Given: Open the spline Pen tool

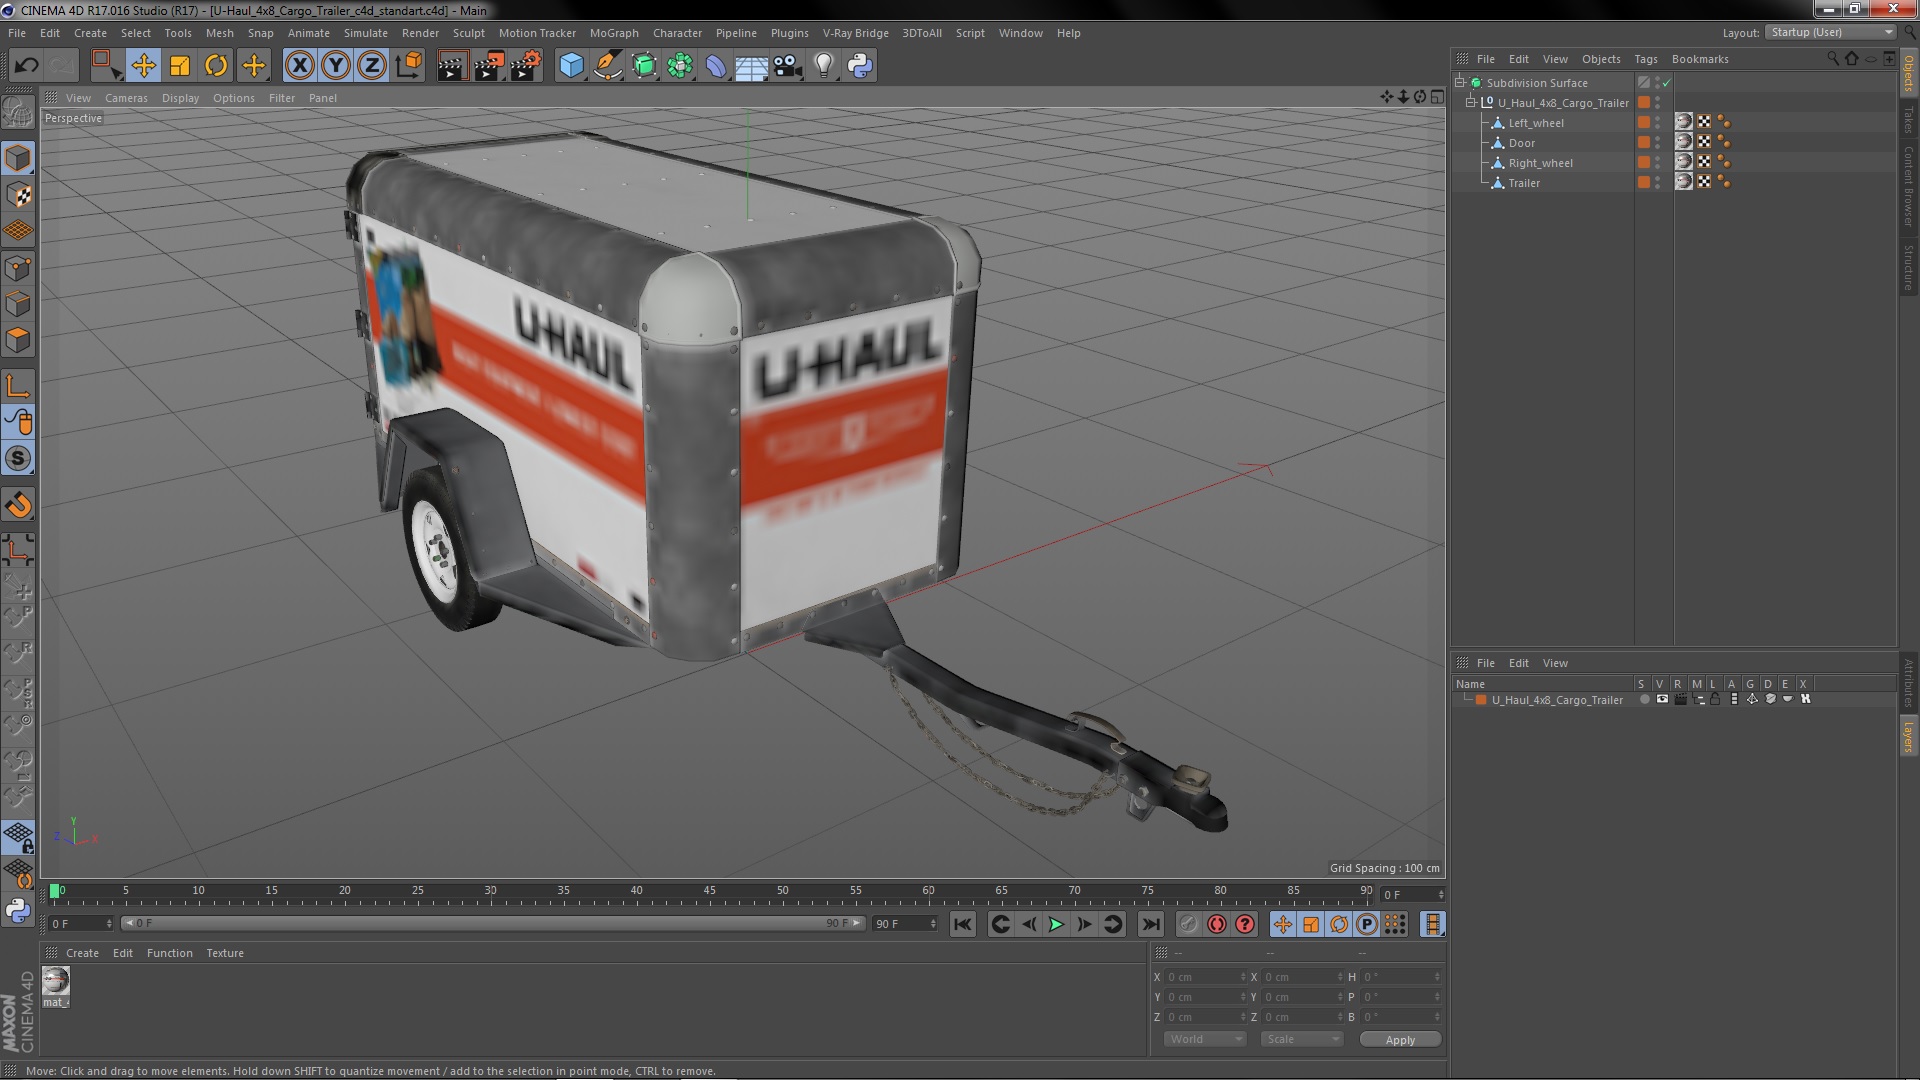Looking at the screenshot, I should (x=607, y=66).
